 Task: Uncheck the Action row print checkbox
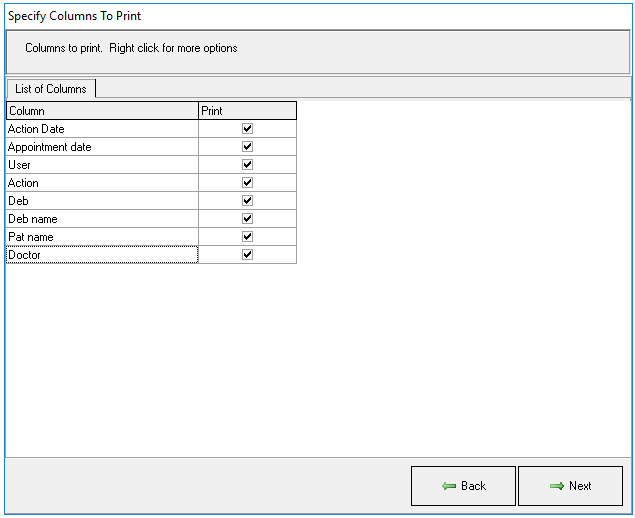(x=248, y=183)
